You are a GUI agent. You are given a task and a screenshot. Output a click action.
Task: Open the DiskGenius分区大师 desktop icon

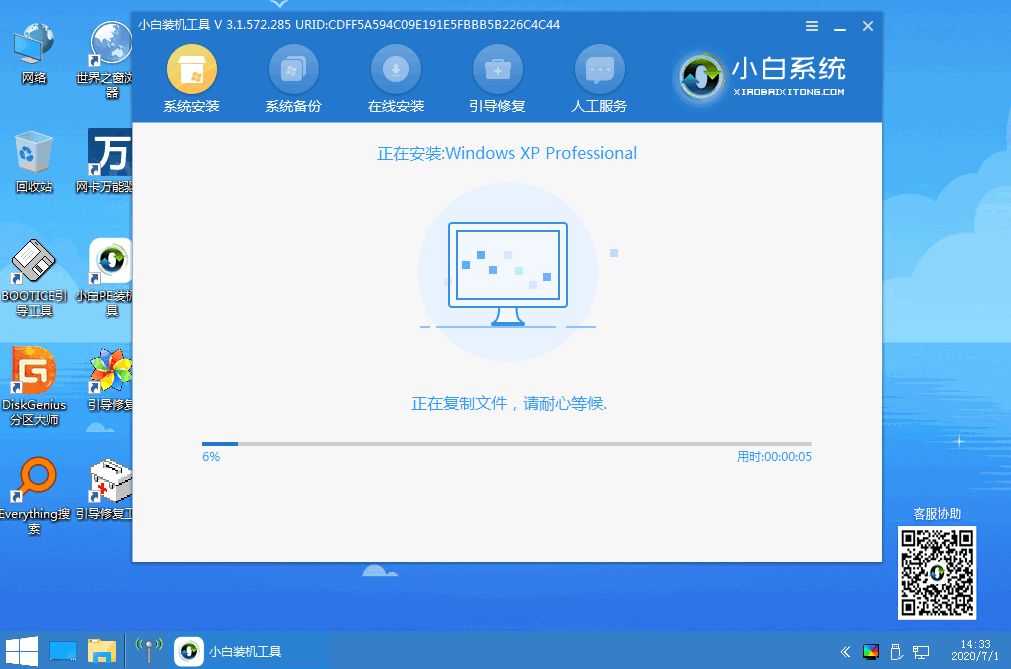[x=34, y=372]
